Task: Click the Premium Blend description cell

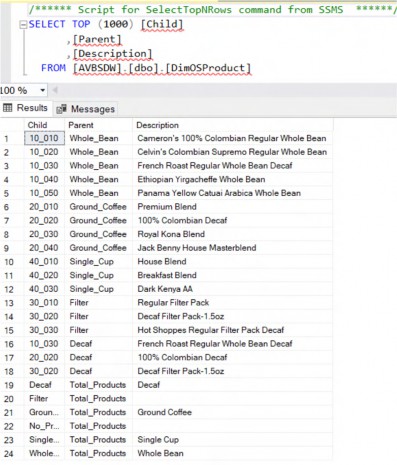Action: click(233, 207)
